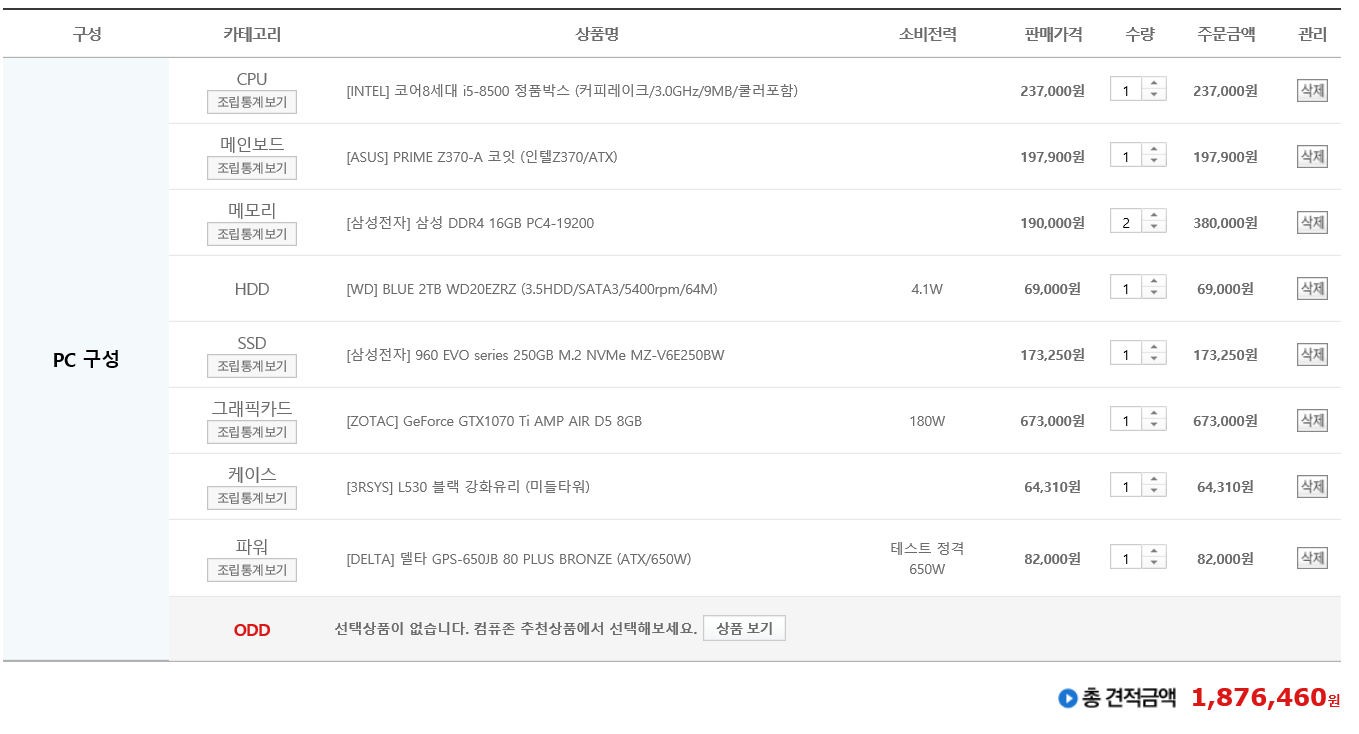
Task: Increase power supply quantity with up arrow
Action: [1154, 551]
